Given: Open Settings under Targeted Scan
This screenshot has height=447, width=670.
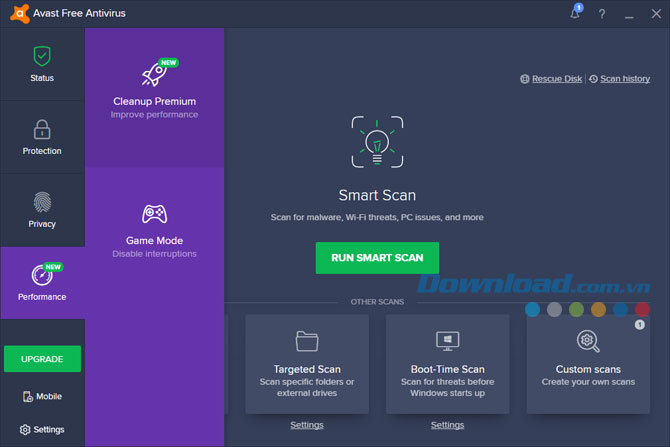Looking at the screenshot, I should (307, 425).
